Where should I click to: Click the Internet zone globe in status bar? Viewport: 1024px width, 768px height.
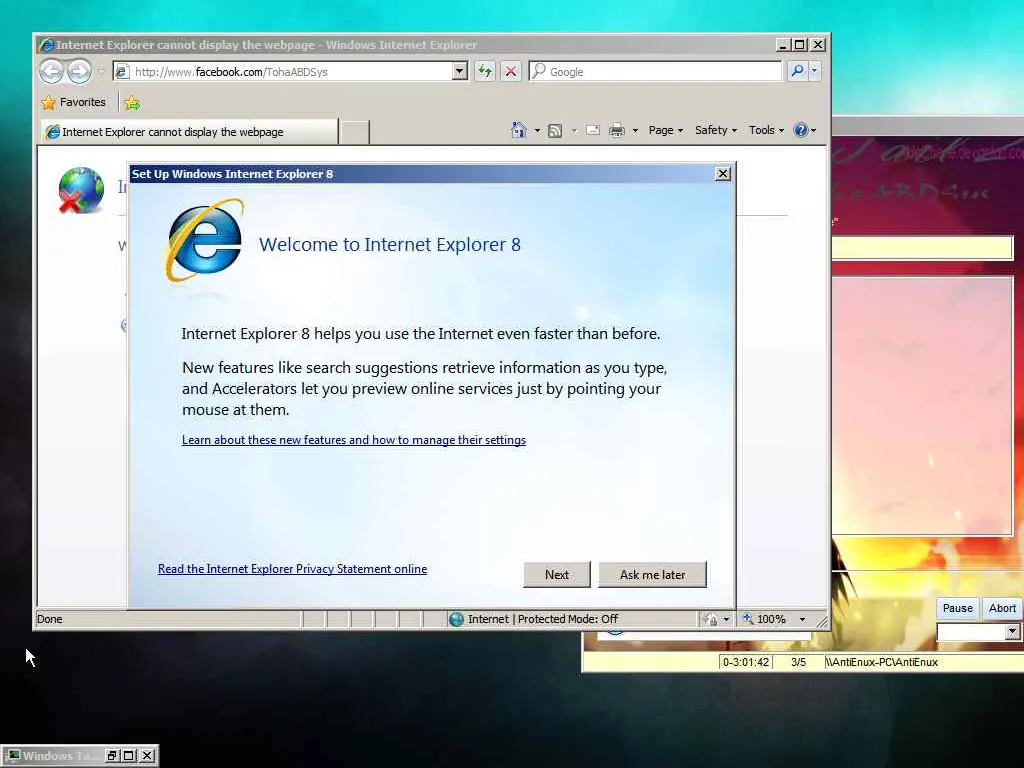[456, 619]
